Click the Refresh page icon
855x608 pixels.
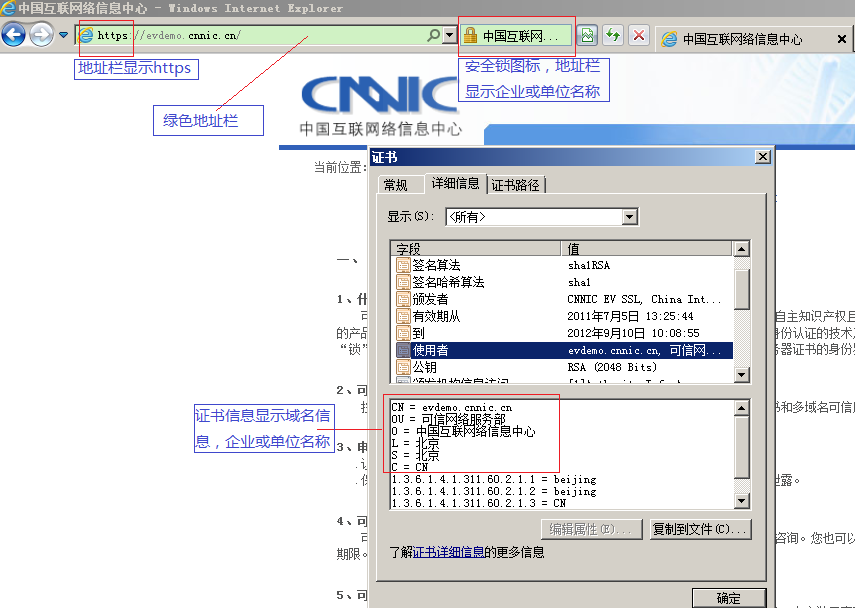pos(613,36)
